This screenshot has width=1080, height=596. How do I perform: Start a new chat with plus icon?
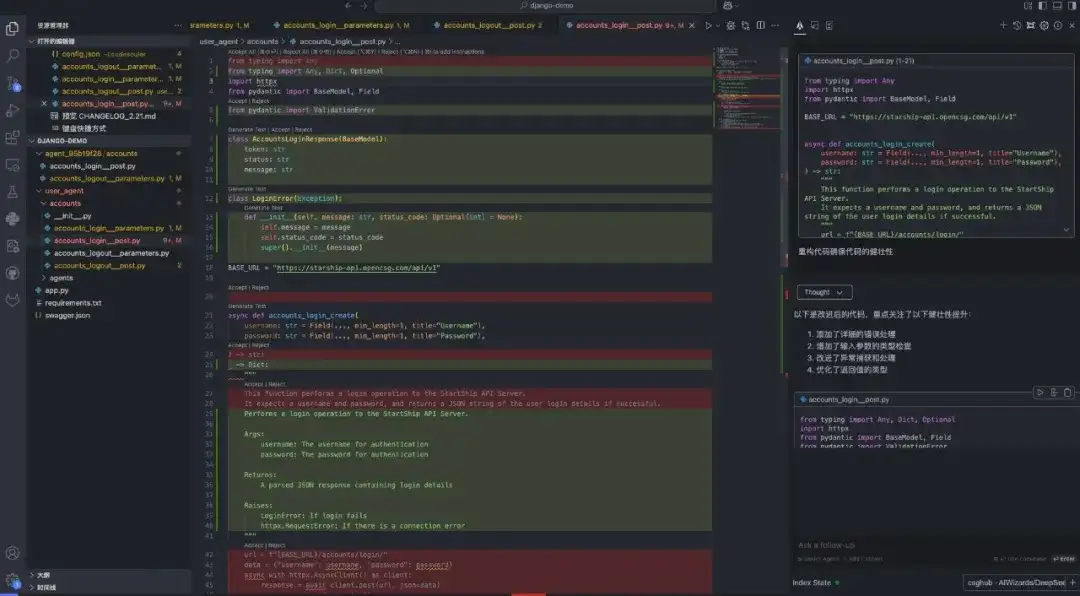click(1003, 25)
